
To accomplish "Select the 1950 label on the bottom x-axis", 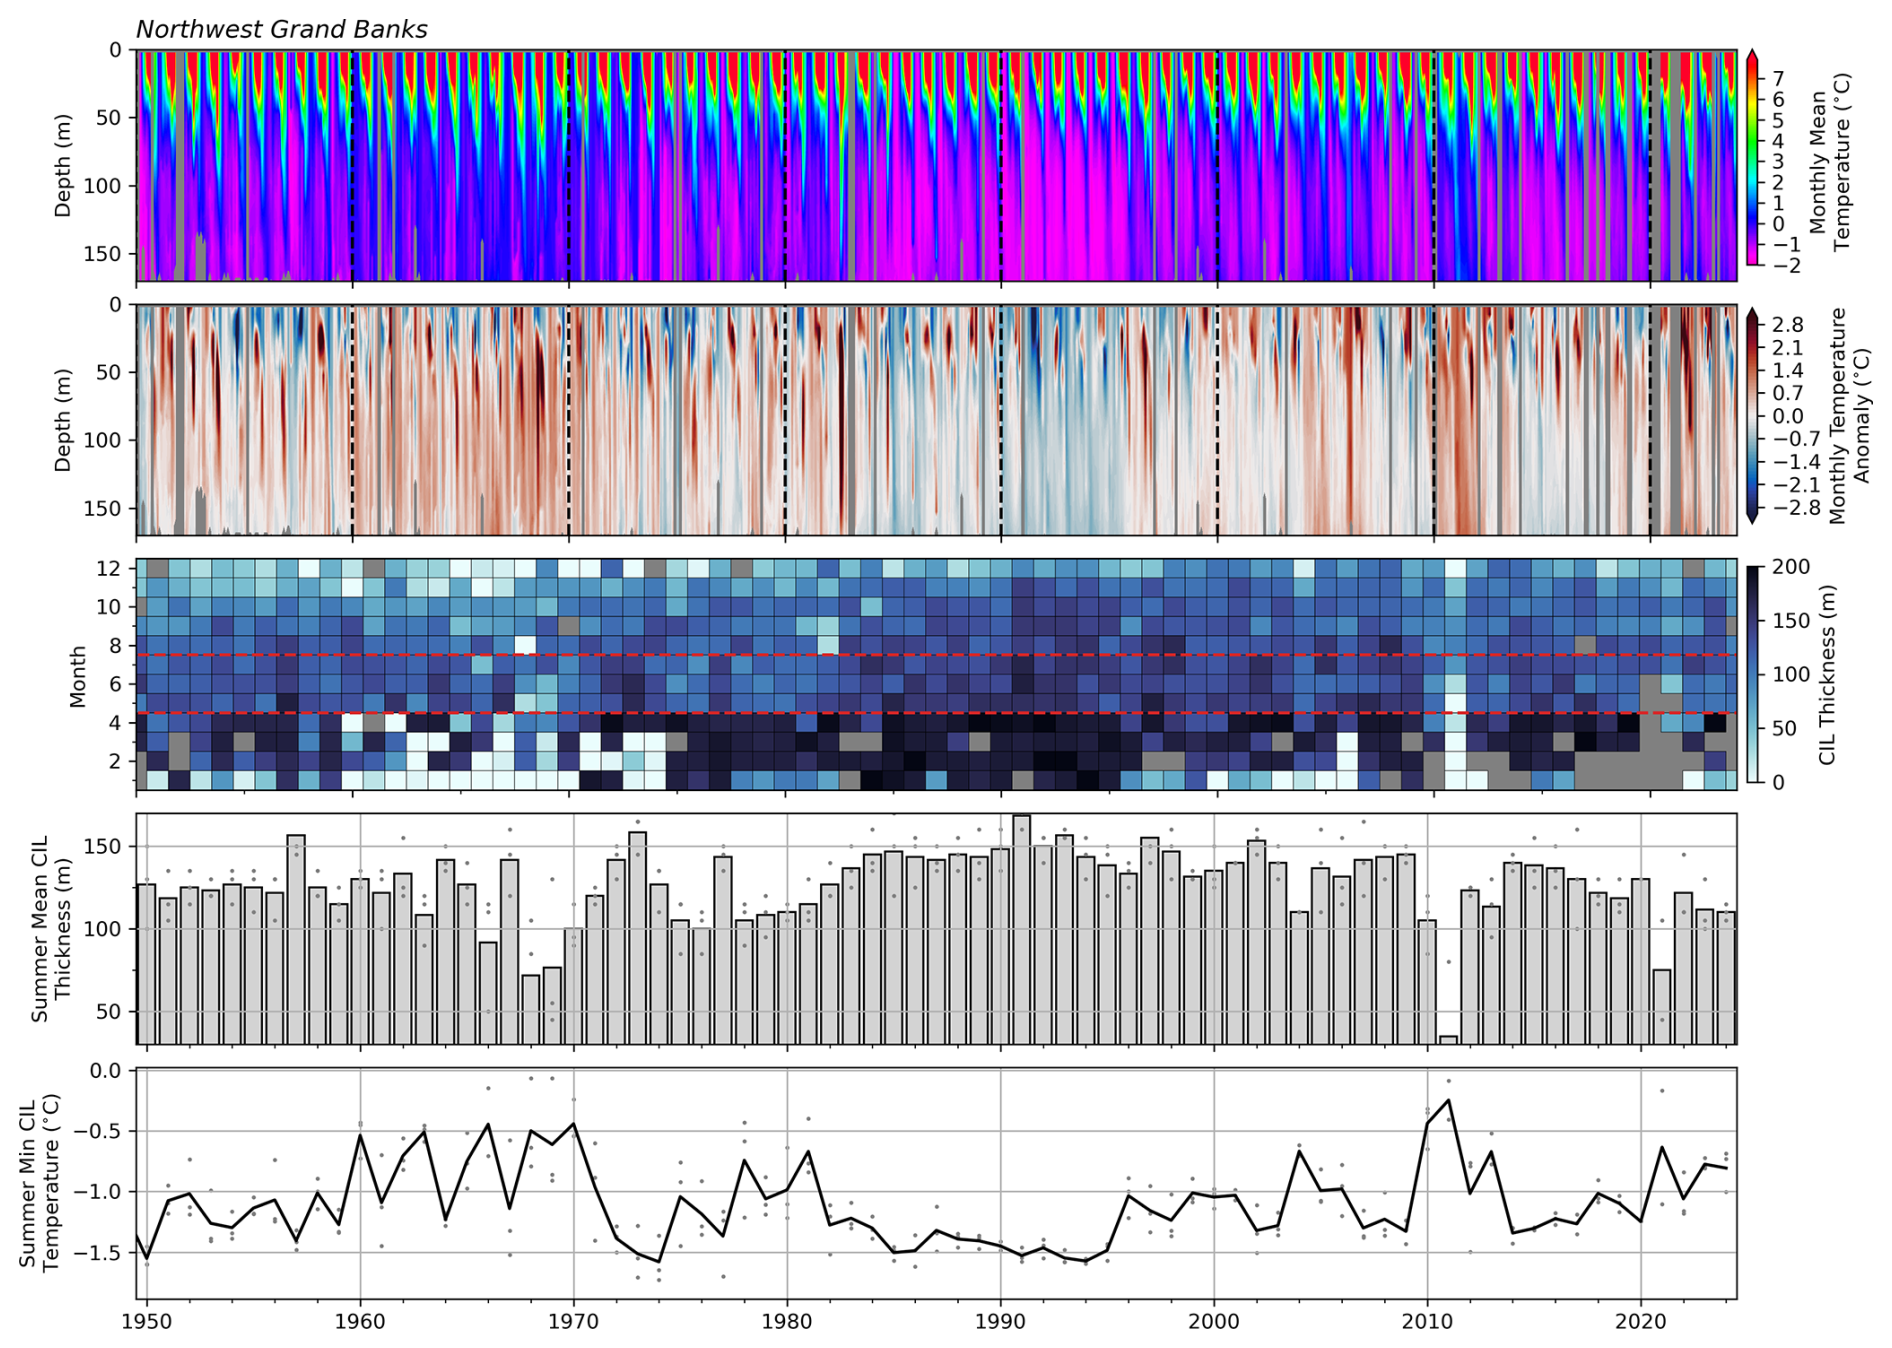I will pyautogui.click(x=147, y=1321).
